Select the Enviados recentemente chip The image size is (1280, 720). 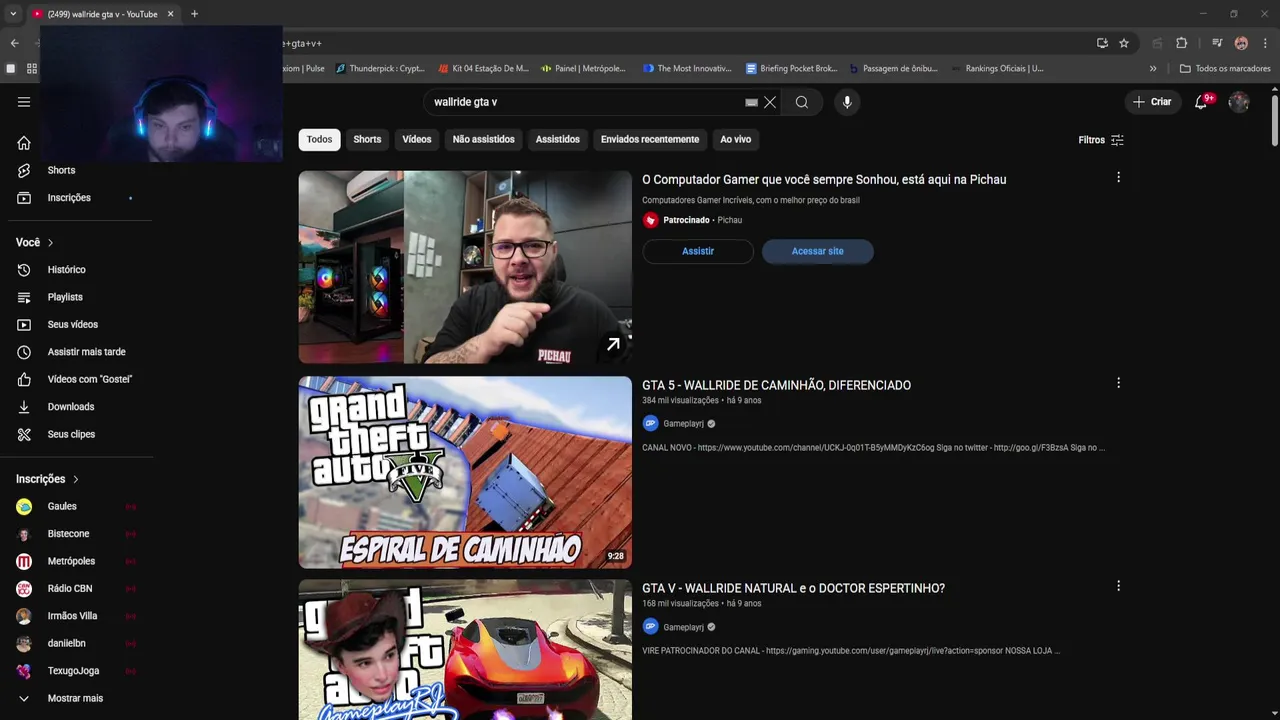650,140
